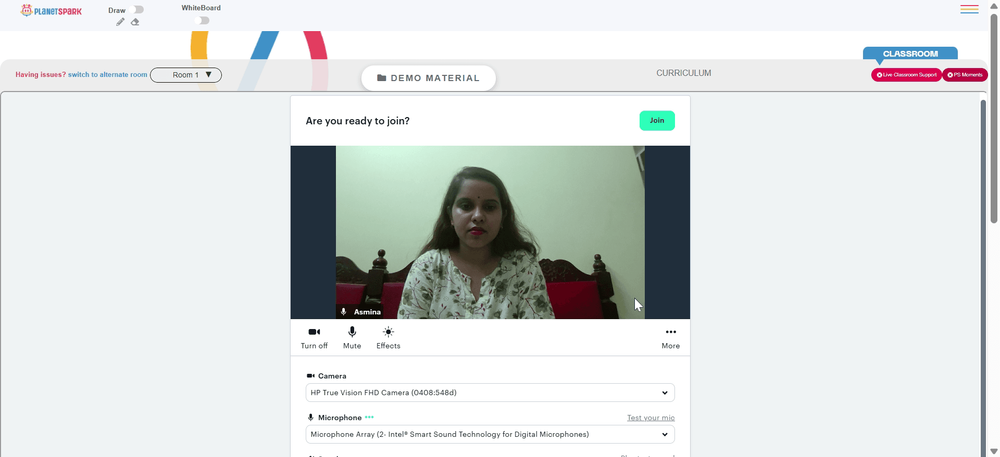The width and height of the screenshot is (1000, 457).
Task: Click the page scrollbar down arrow
Action: pos(994,451)
